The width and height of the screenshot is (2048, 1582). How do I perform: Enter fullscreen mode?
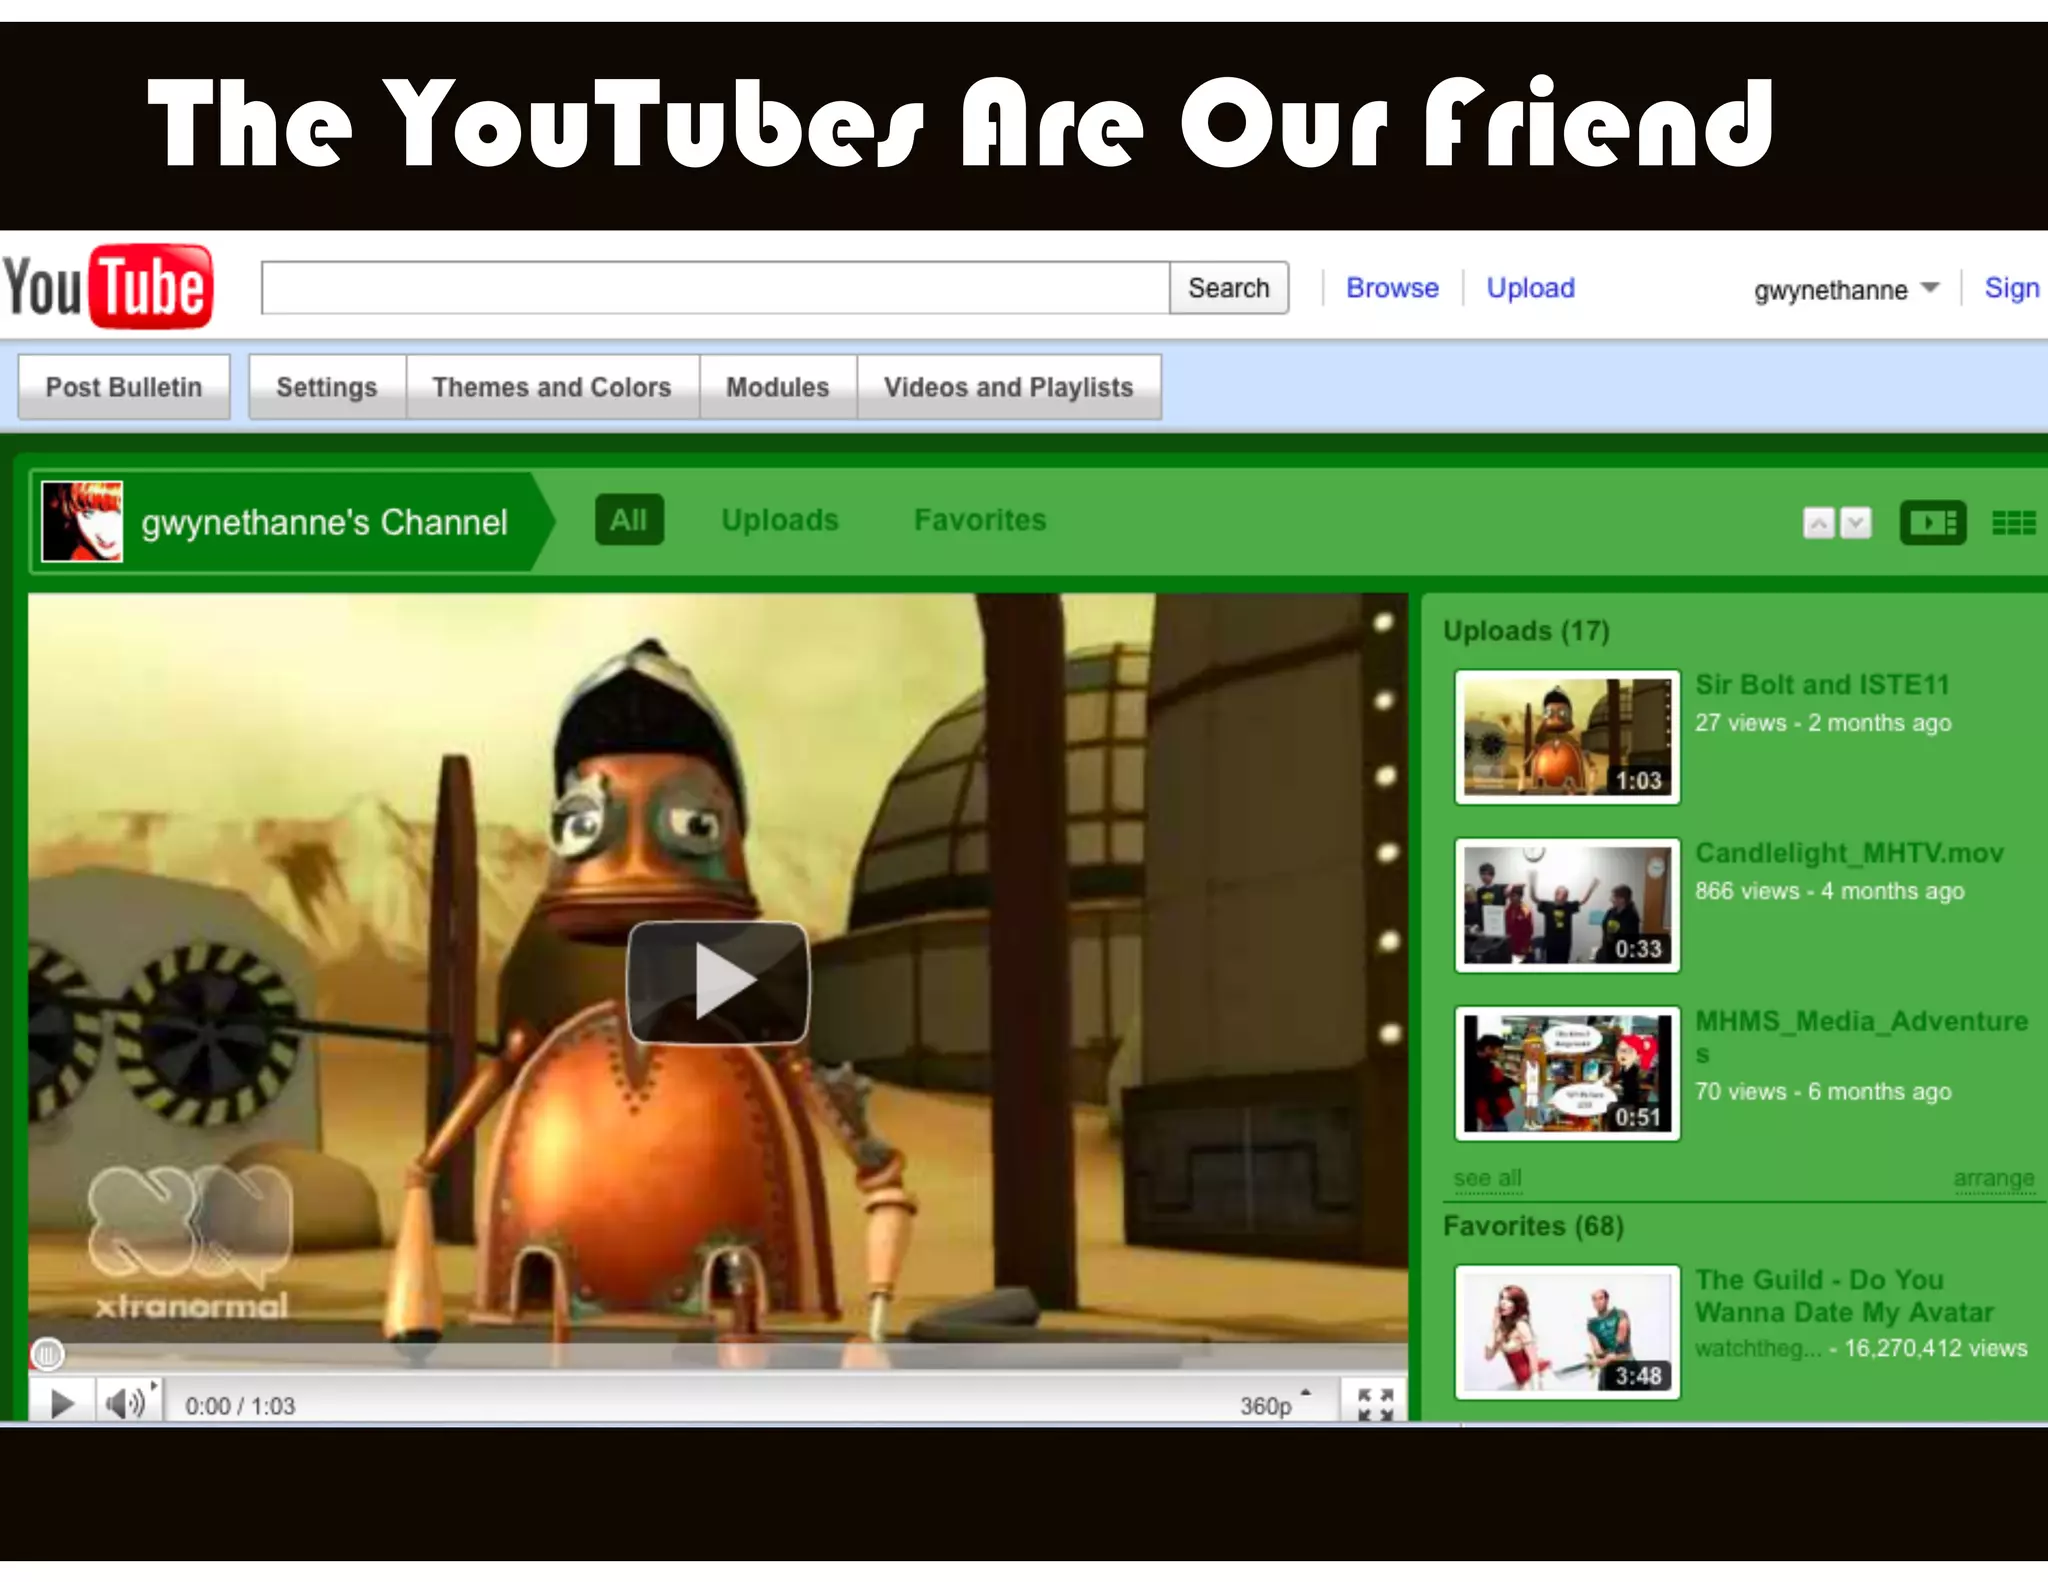pos(1376,1404)
